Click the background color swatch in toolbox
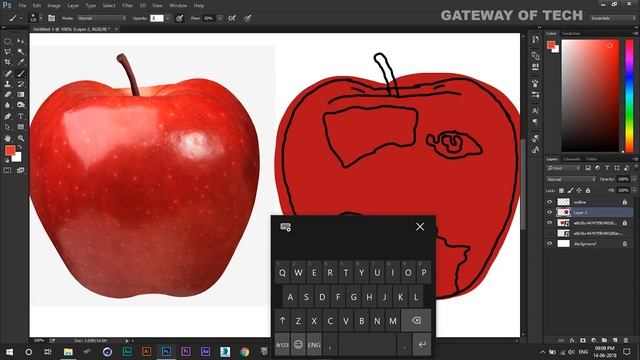This screenshot has height=360, width=640. point(18,158)
